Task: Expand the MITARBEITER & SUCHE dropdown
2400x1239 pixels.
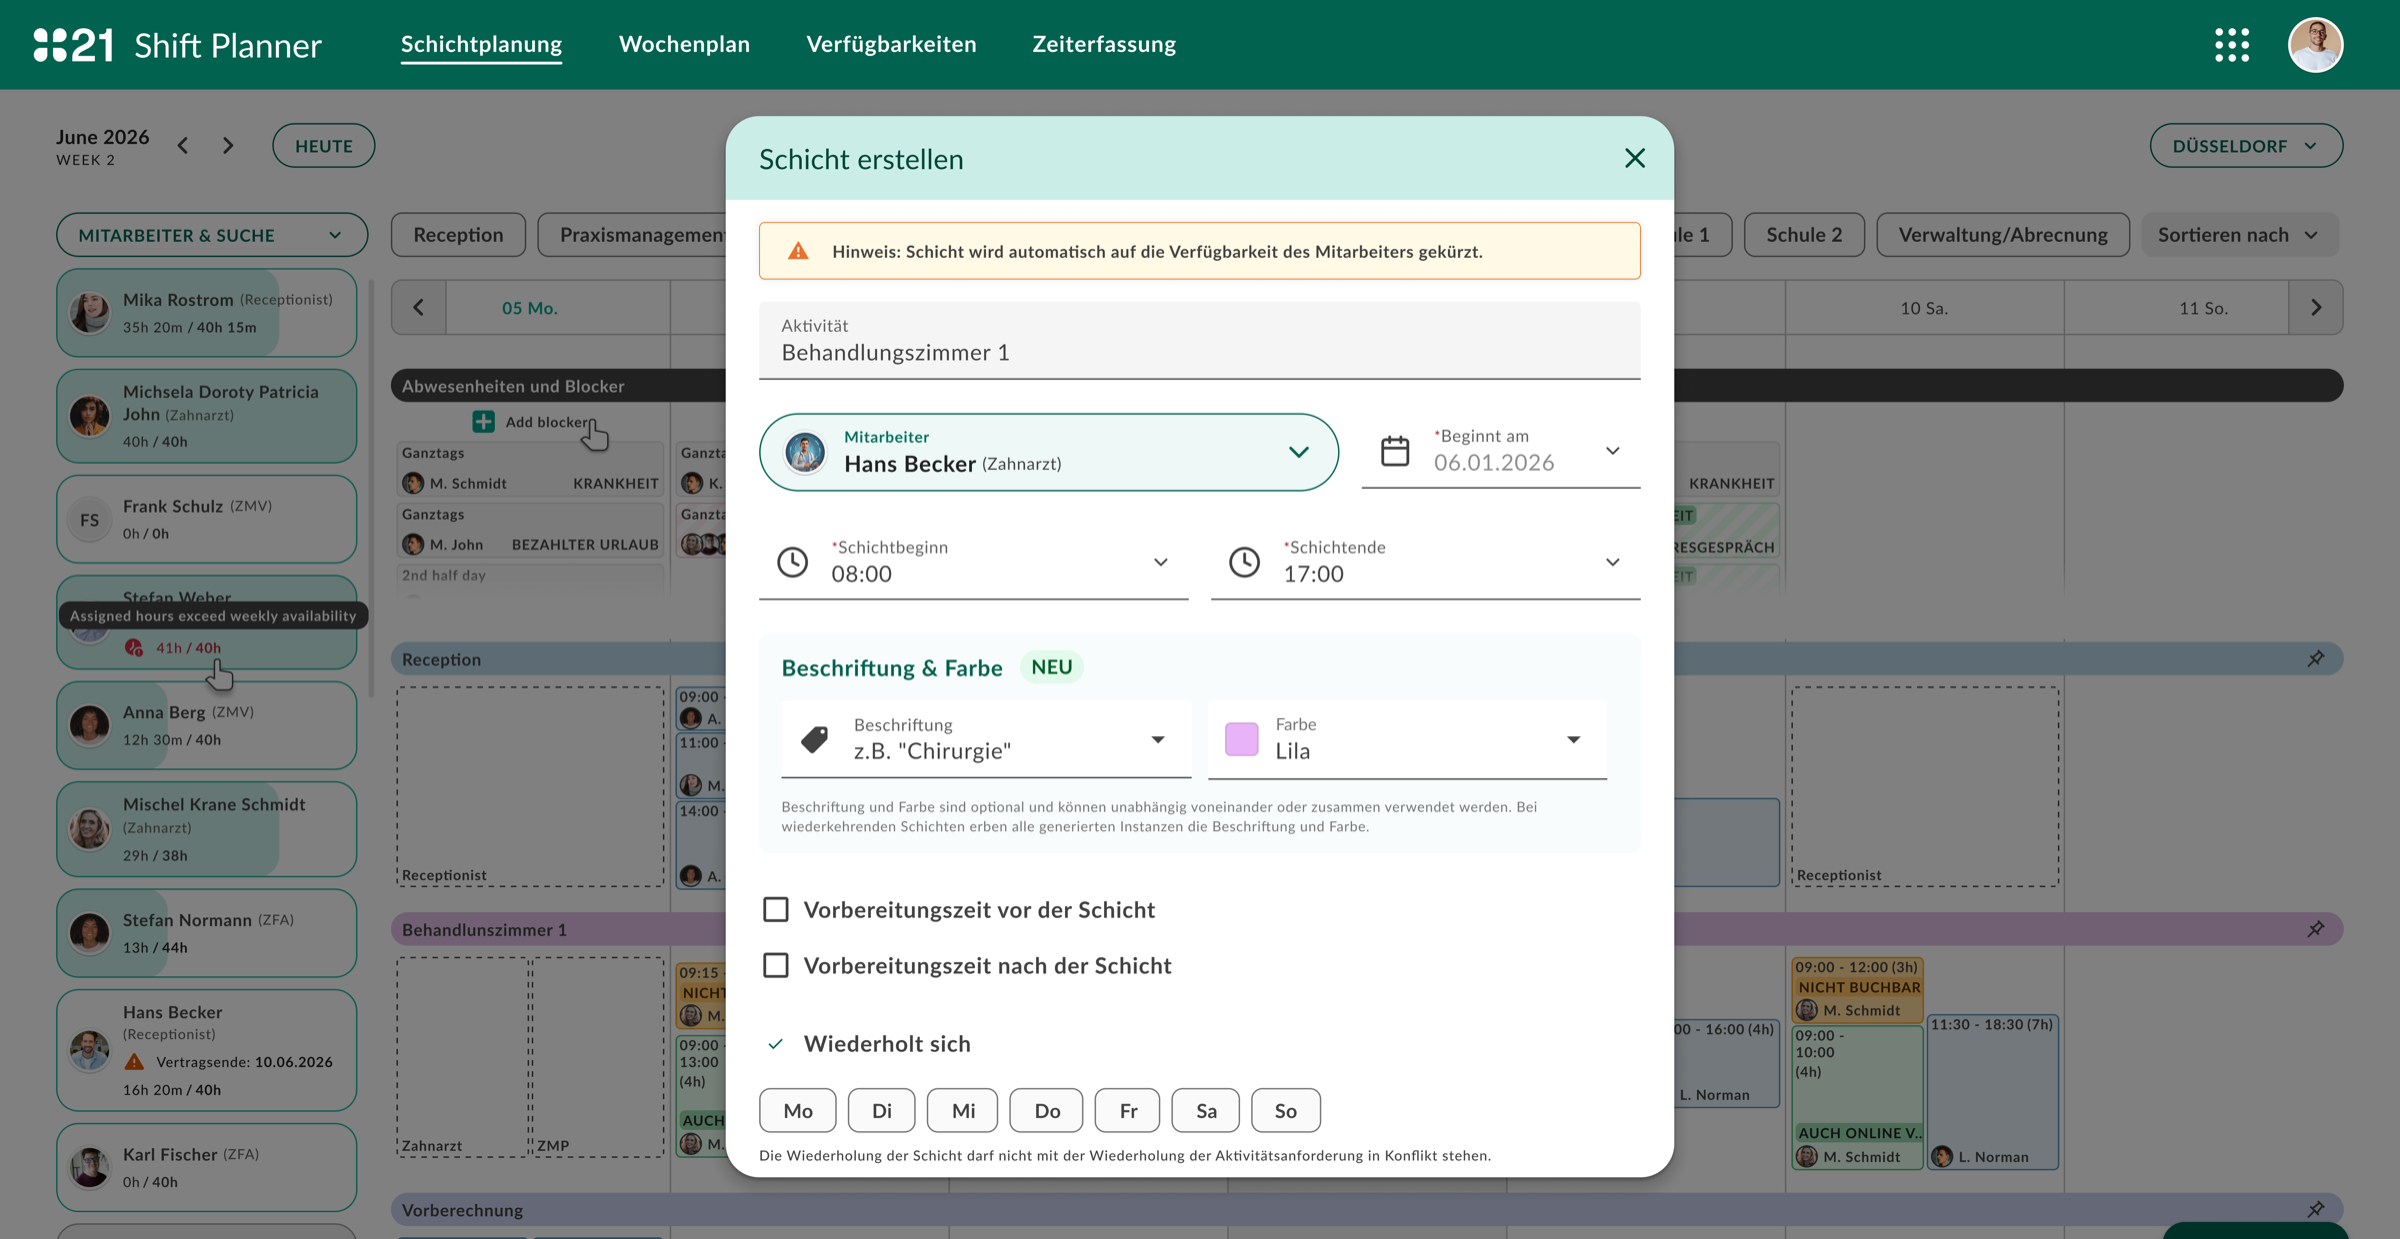Action: click(212, 235)
